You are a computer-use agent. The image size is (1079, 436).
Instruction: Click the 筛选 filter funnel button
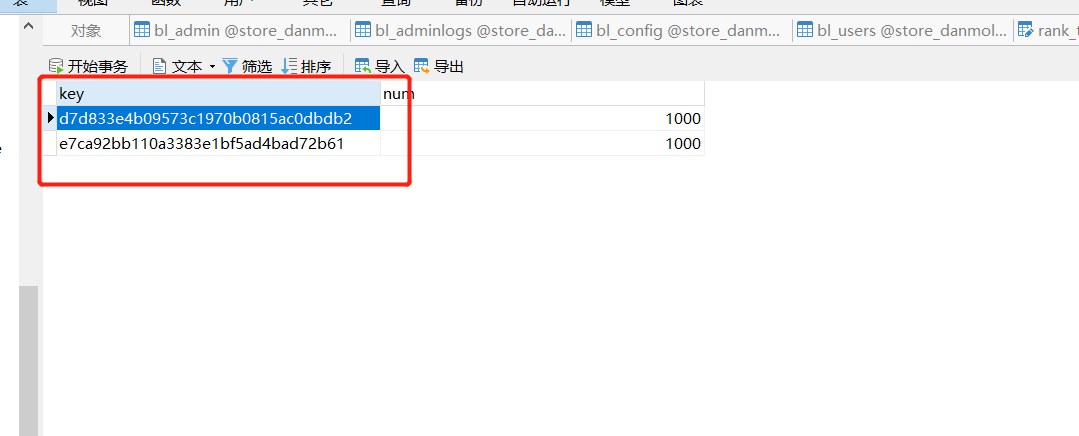pyautogui.click(x=247, y=67)
